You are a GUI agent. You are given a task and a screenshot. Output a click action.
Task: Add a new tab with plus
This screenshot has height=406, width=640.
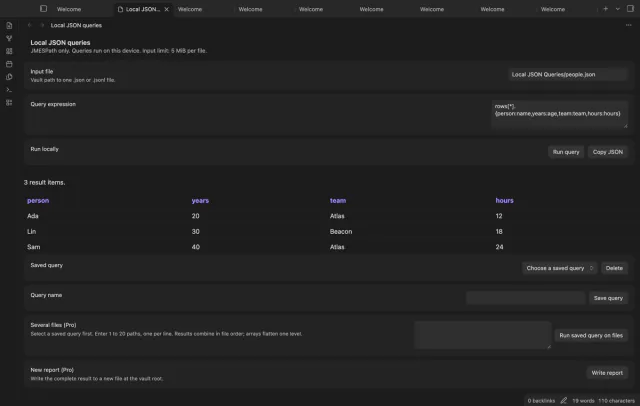tap(605, 9)
